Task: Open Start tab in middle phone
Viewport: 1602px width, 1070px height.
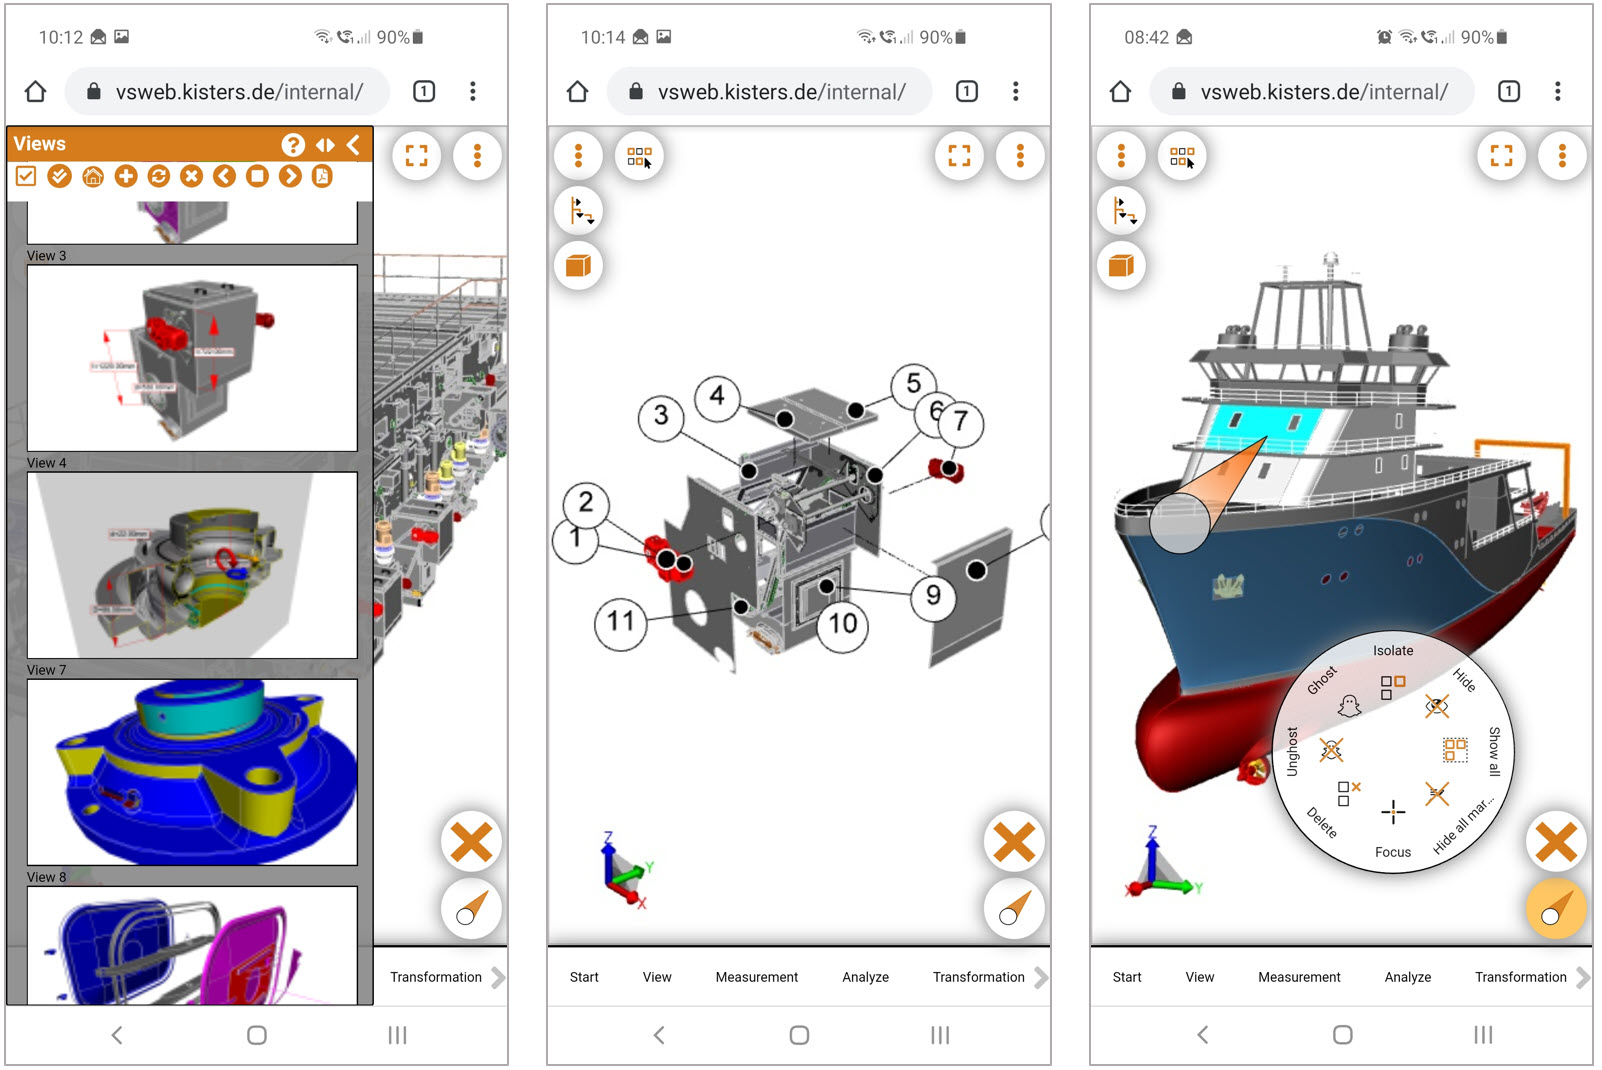Action: click(584, 977)
